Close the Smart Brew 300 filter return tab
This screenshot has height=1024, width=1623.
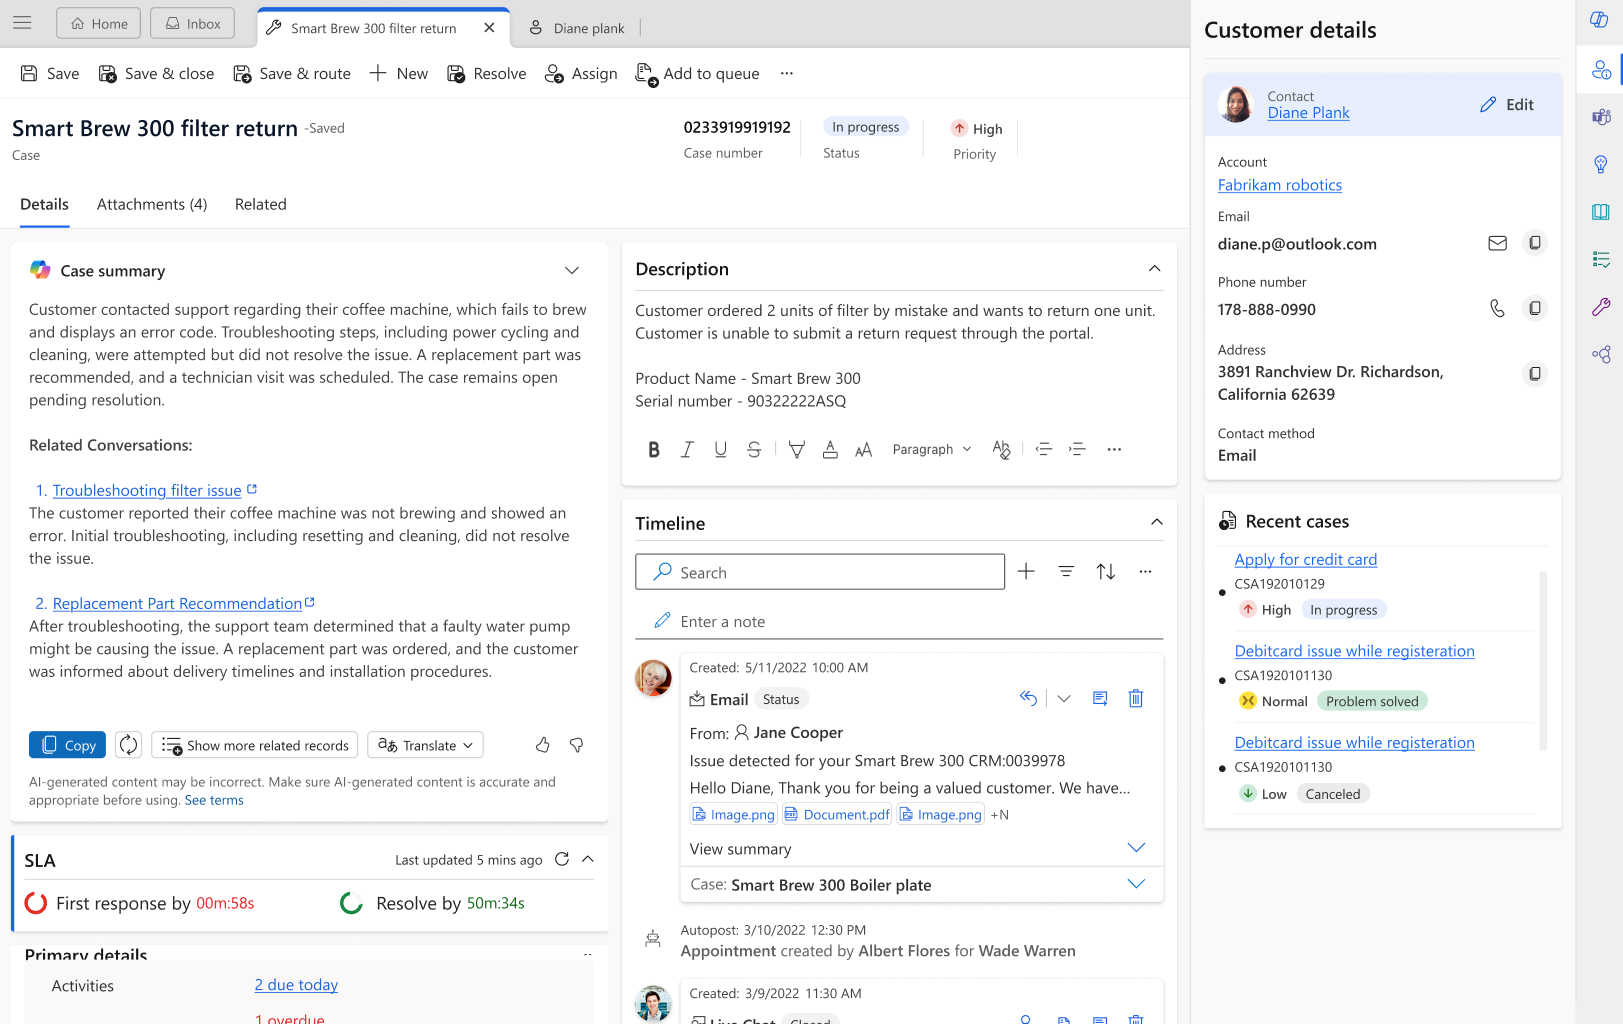tap(489, 28)
